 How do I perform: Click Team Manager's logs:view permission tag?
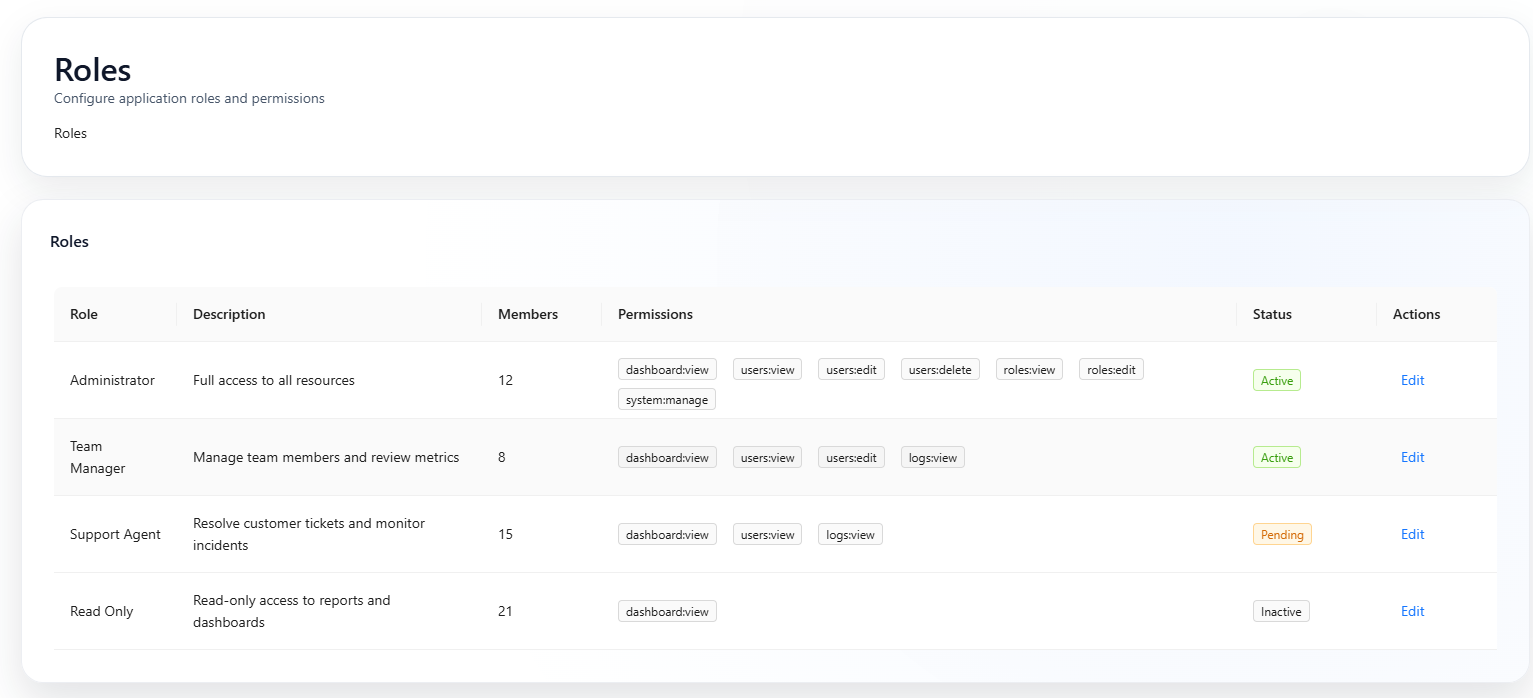932,457
